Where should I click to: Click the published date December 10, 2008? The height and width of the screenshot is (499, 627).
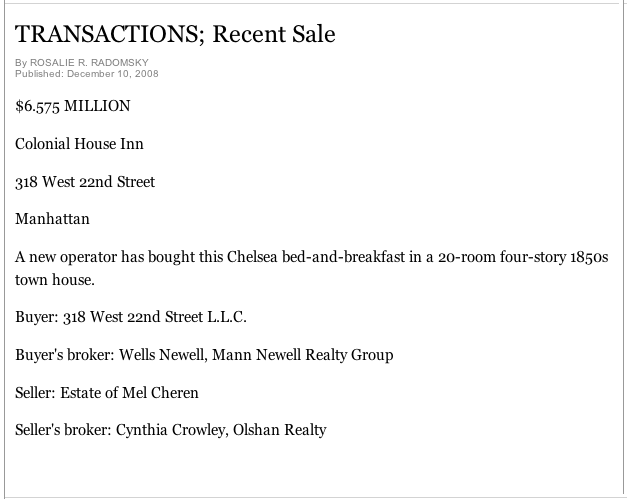(113, 74)
